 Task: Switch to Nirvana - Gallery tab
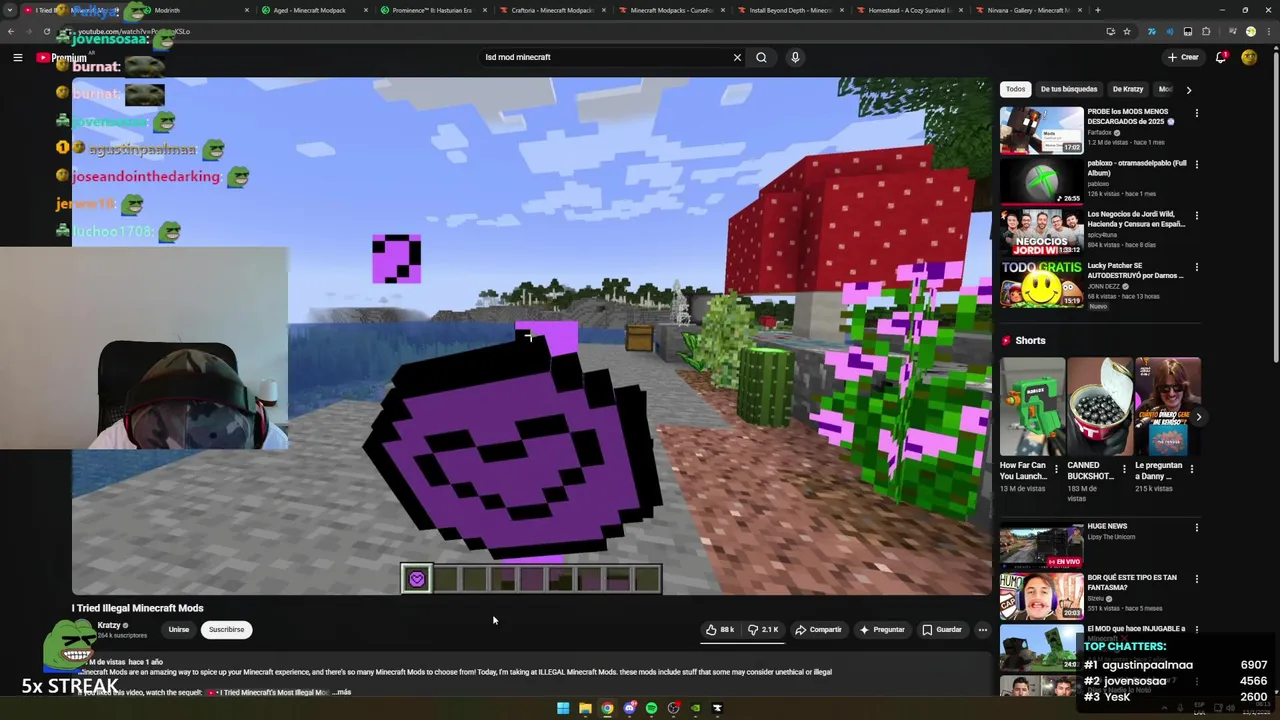point(1029,10)
